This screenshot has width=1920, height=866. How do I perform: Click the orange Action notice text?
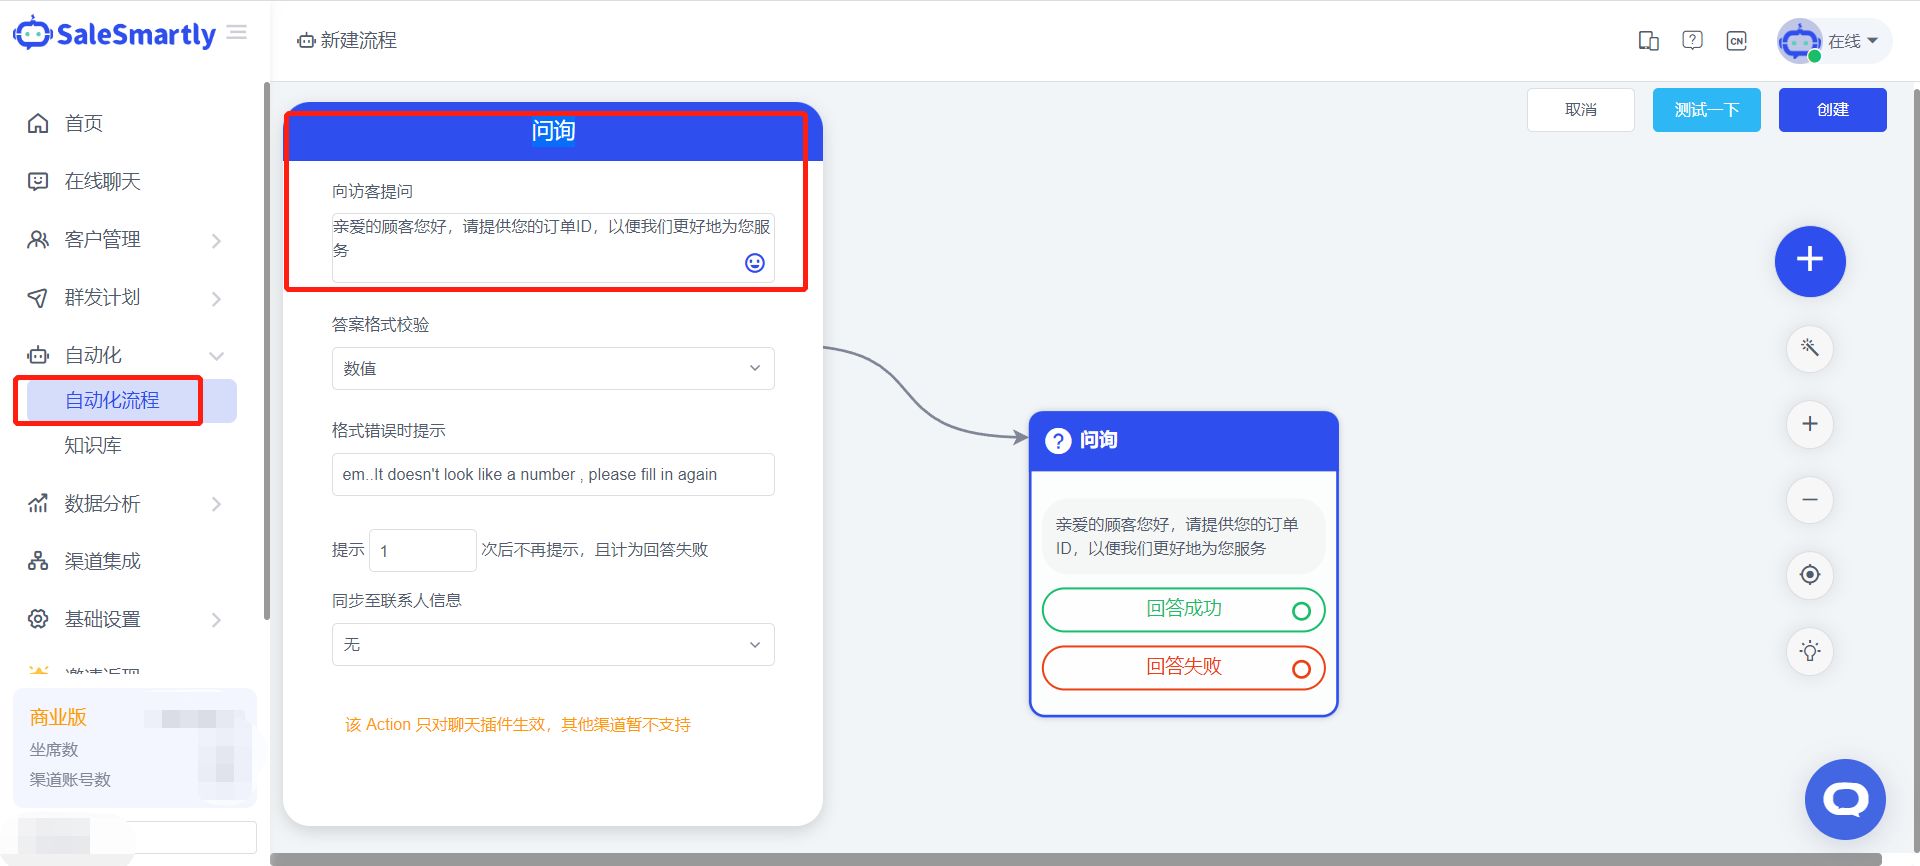tap(518, 724)
